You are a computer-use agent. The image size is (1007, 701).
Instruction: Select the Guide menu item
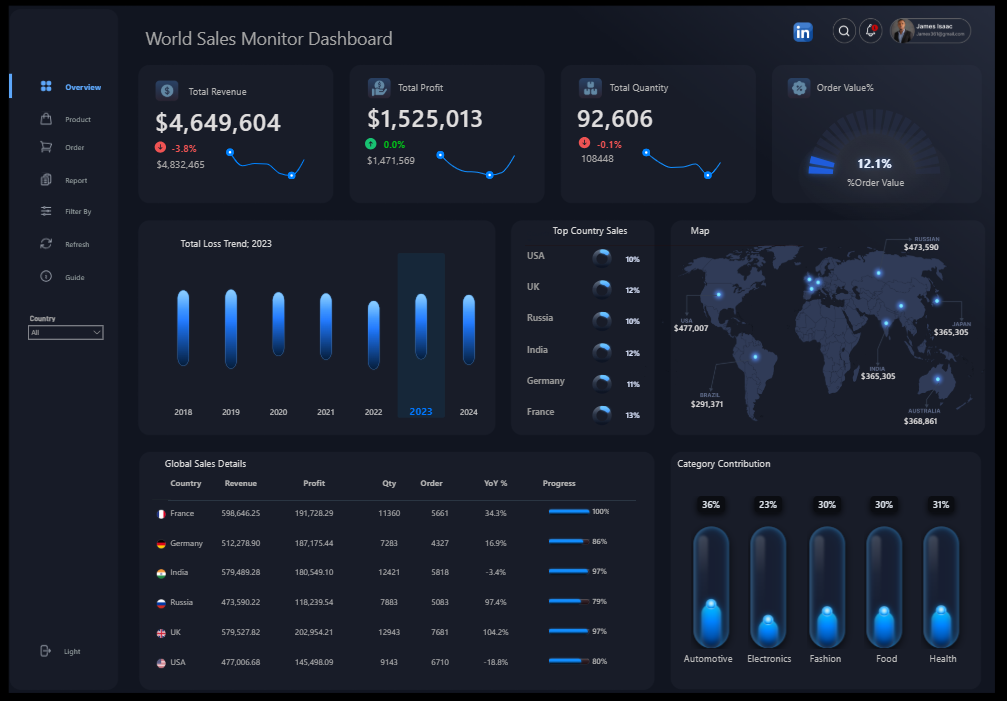click(x=74, y=277)
